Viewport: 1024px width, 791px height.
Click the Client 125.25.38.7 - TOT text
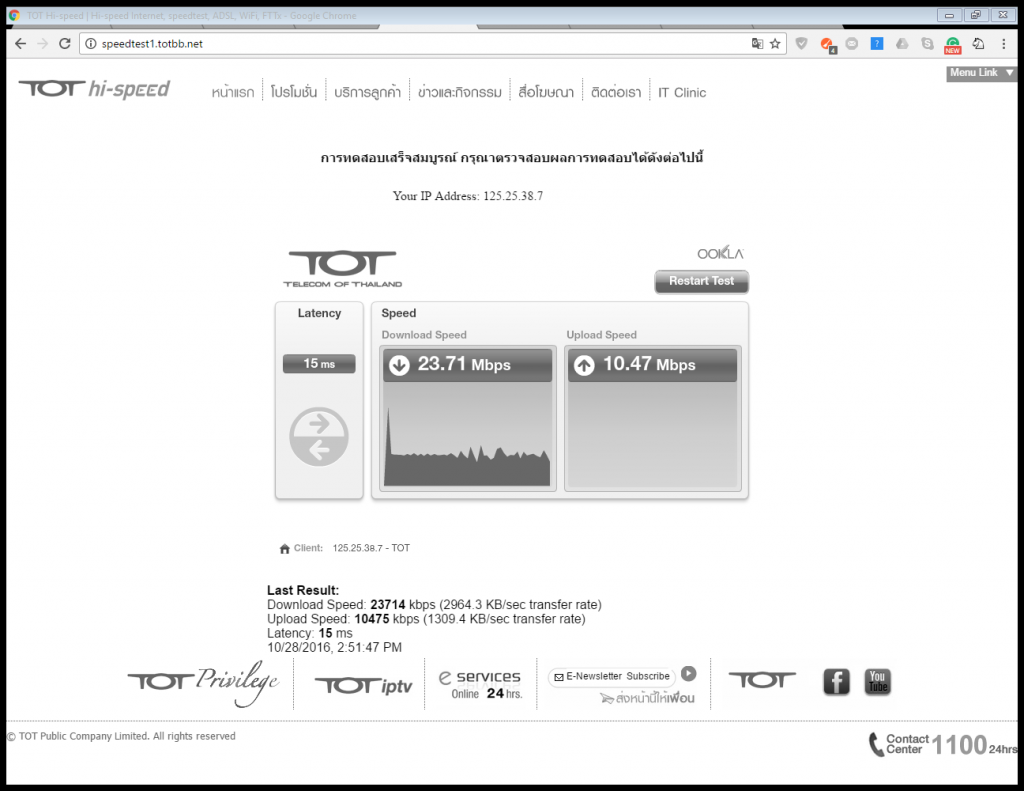coord(351,548)
